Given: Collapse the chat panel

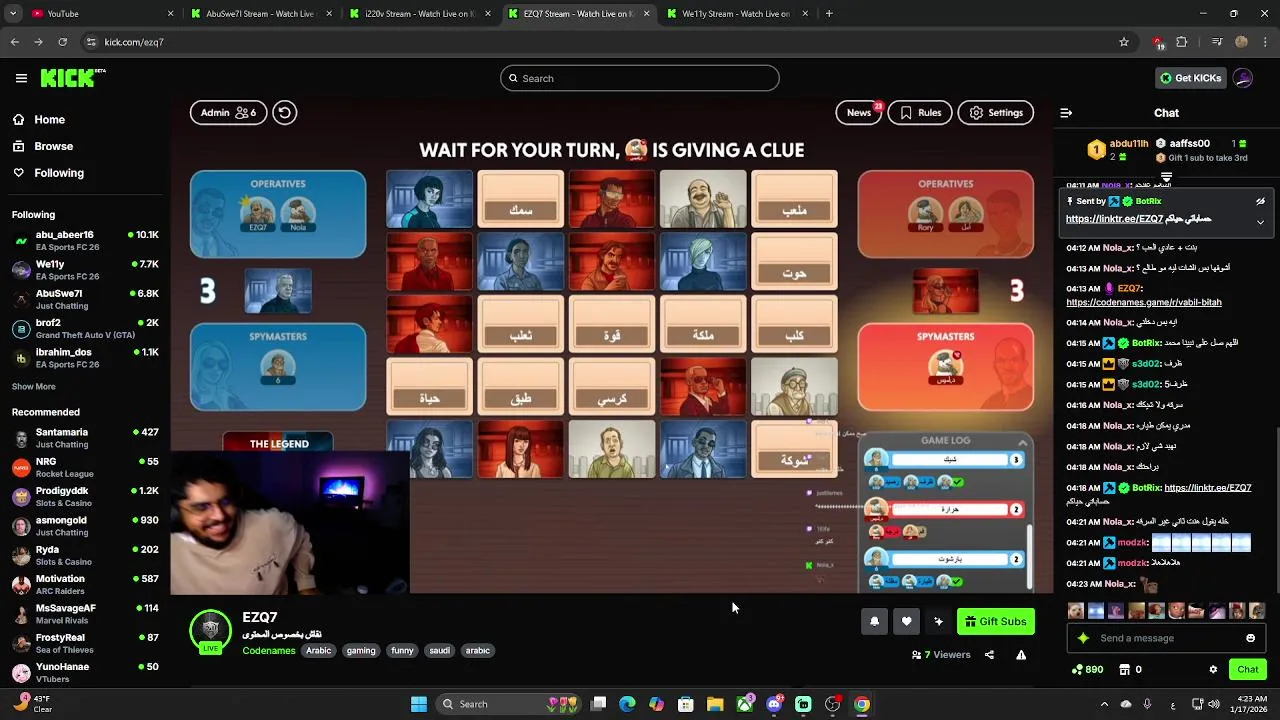Looking at the screenshot, I should coord(1066,113).
